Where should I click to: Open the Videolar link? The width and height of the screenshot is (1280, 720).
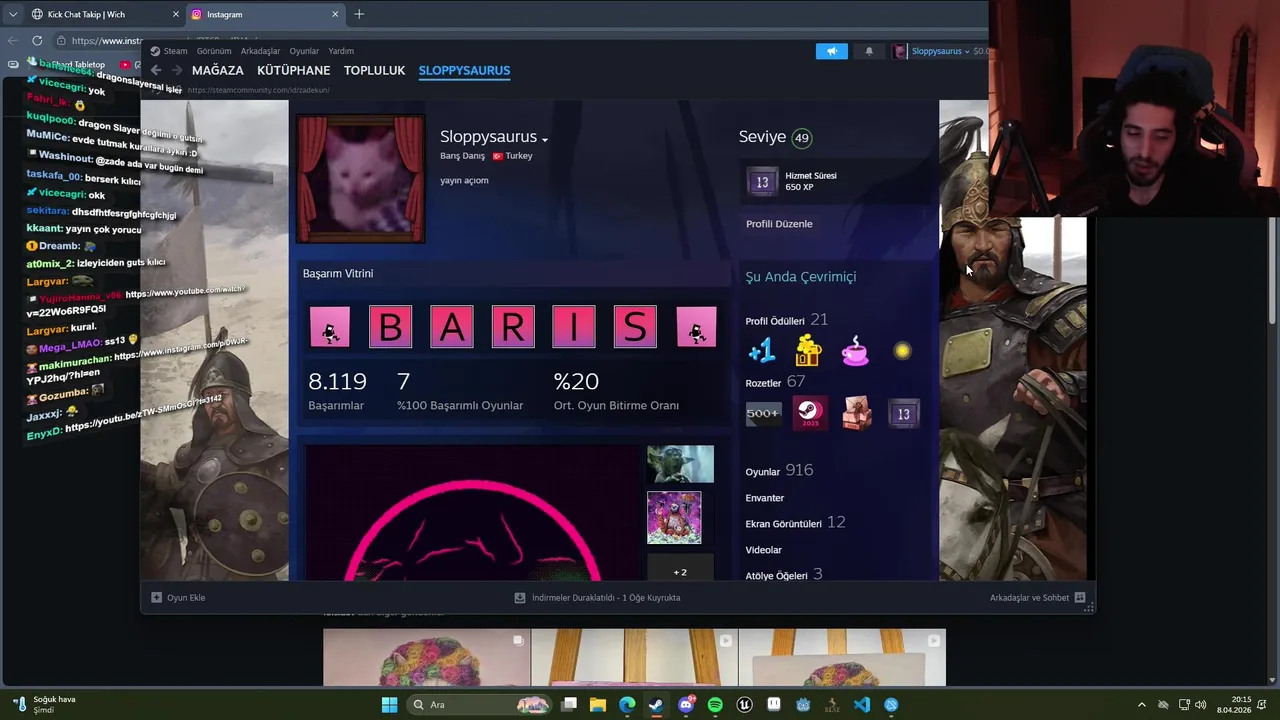(764, 550)
